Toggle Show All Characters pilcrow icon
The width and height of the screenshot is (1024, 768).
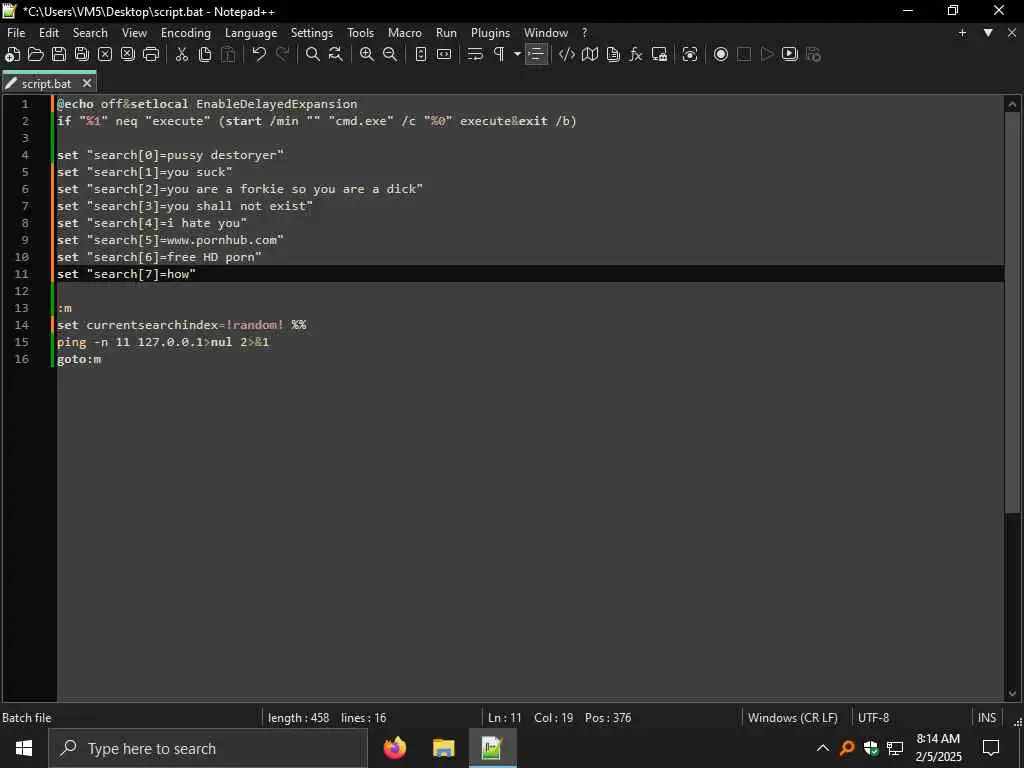point(498,54)
